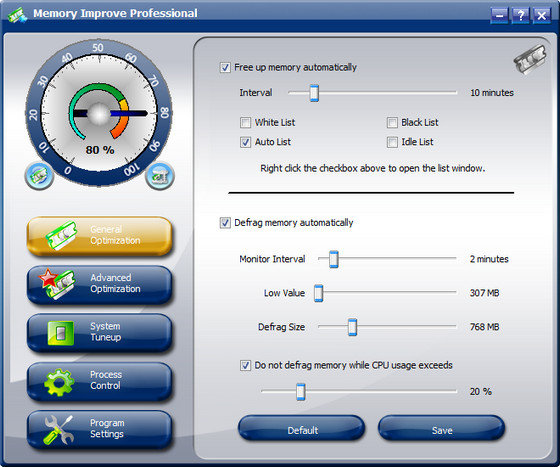Click the '10 minutes' interval value
The image size is (560, 467).
pyautogui.click(x=492, y=93)
